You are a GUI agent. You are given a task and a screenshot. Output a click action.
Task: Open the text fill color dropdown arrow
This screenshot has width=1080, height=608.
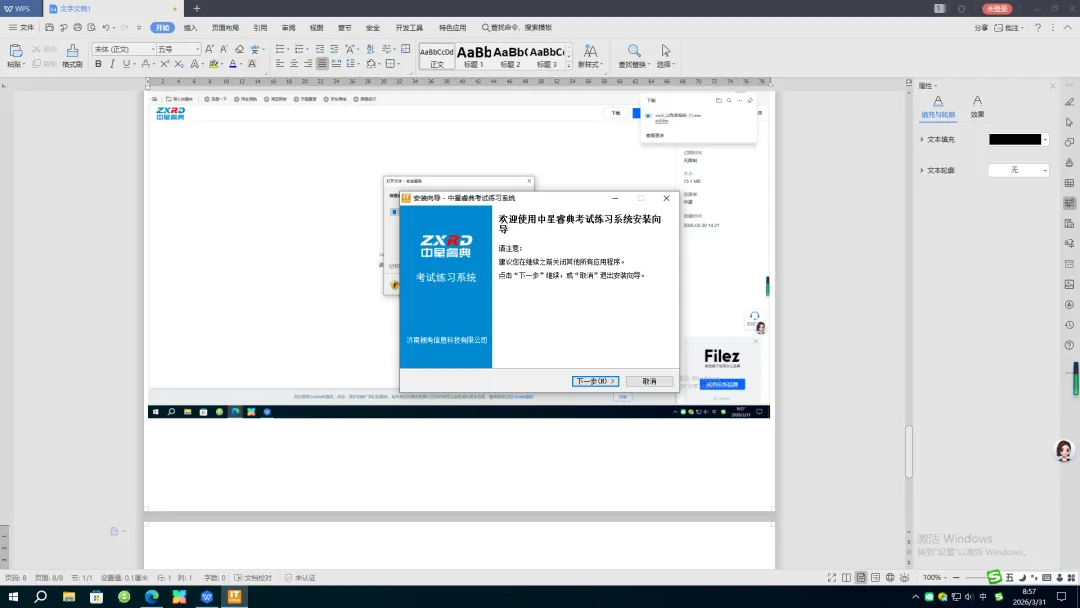click(x=1045, y=140)
